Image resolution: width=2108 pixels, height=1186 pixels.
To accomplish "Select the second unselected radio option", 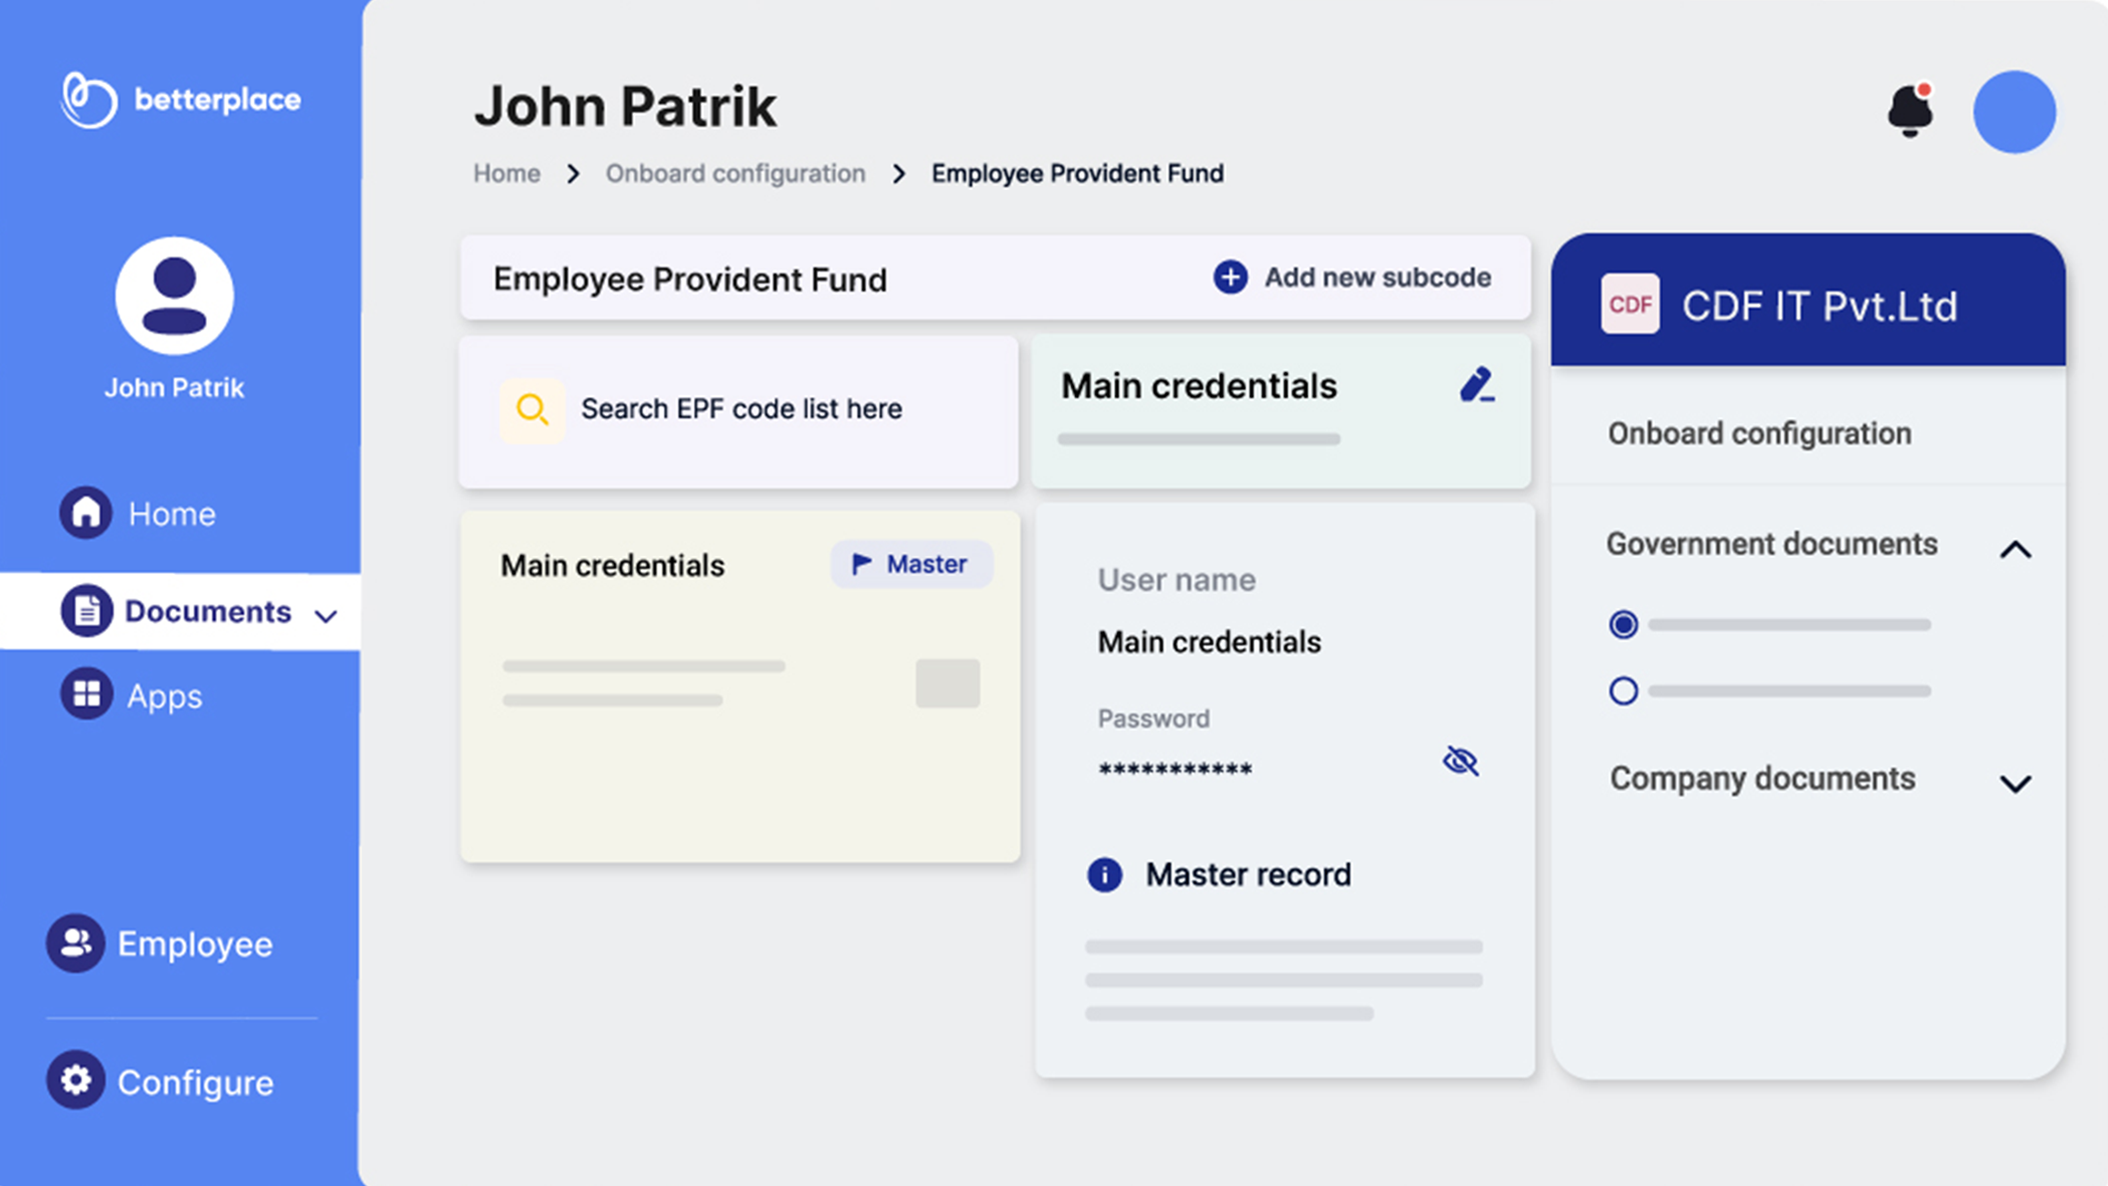I will coord(1623,691).
